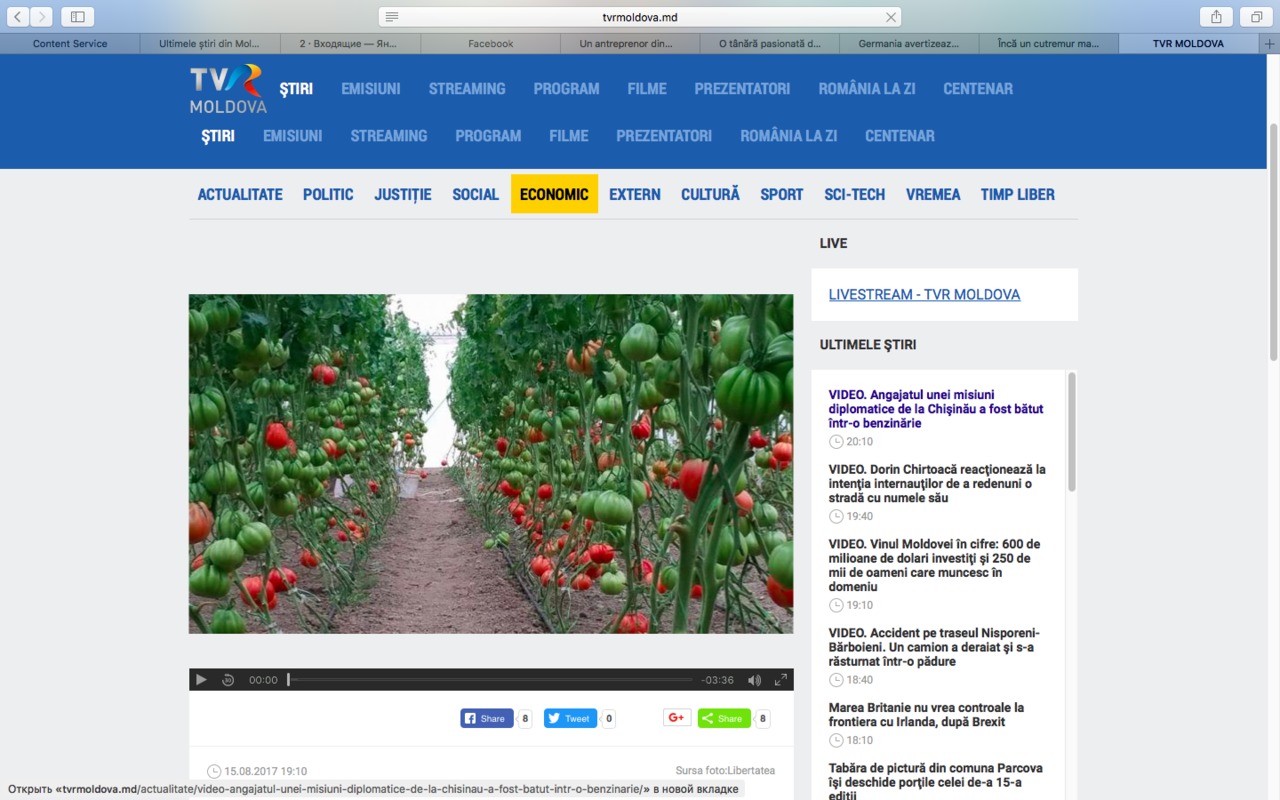Open the Safari share icon

point(1216,17)
